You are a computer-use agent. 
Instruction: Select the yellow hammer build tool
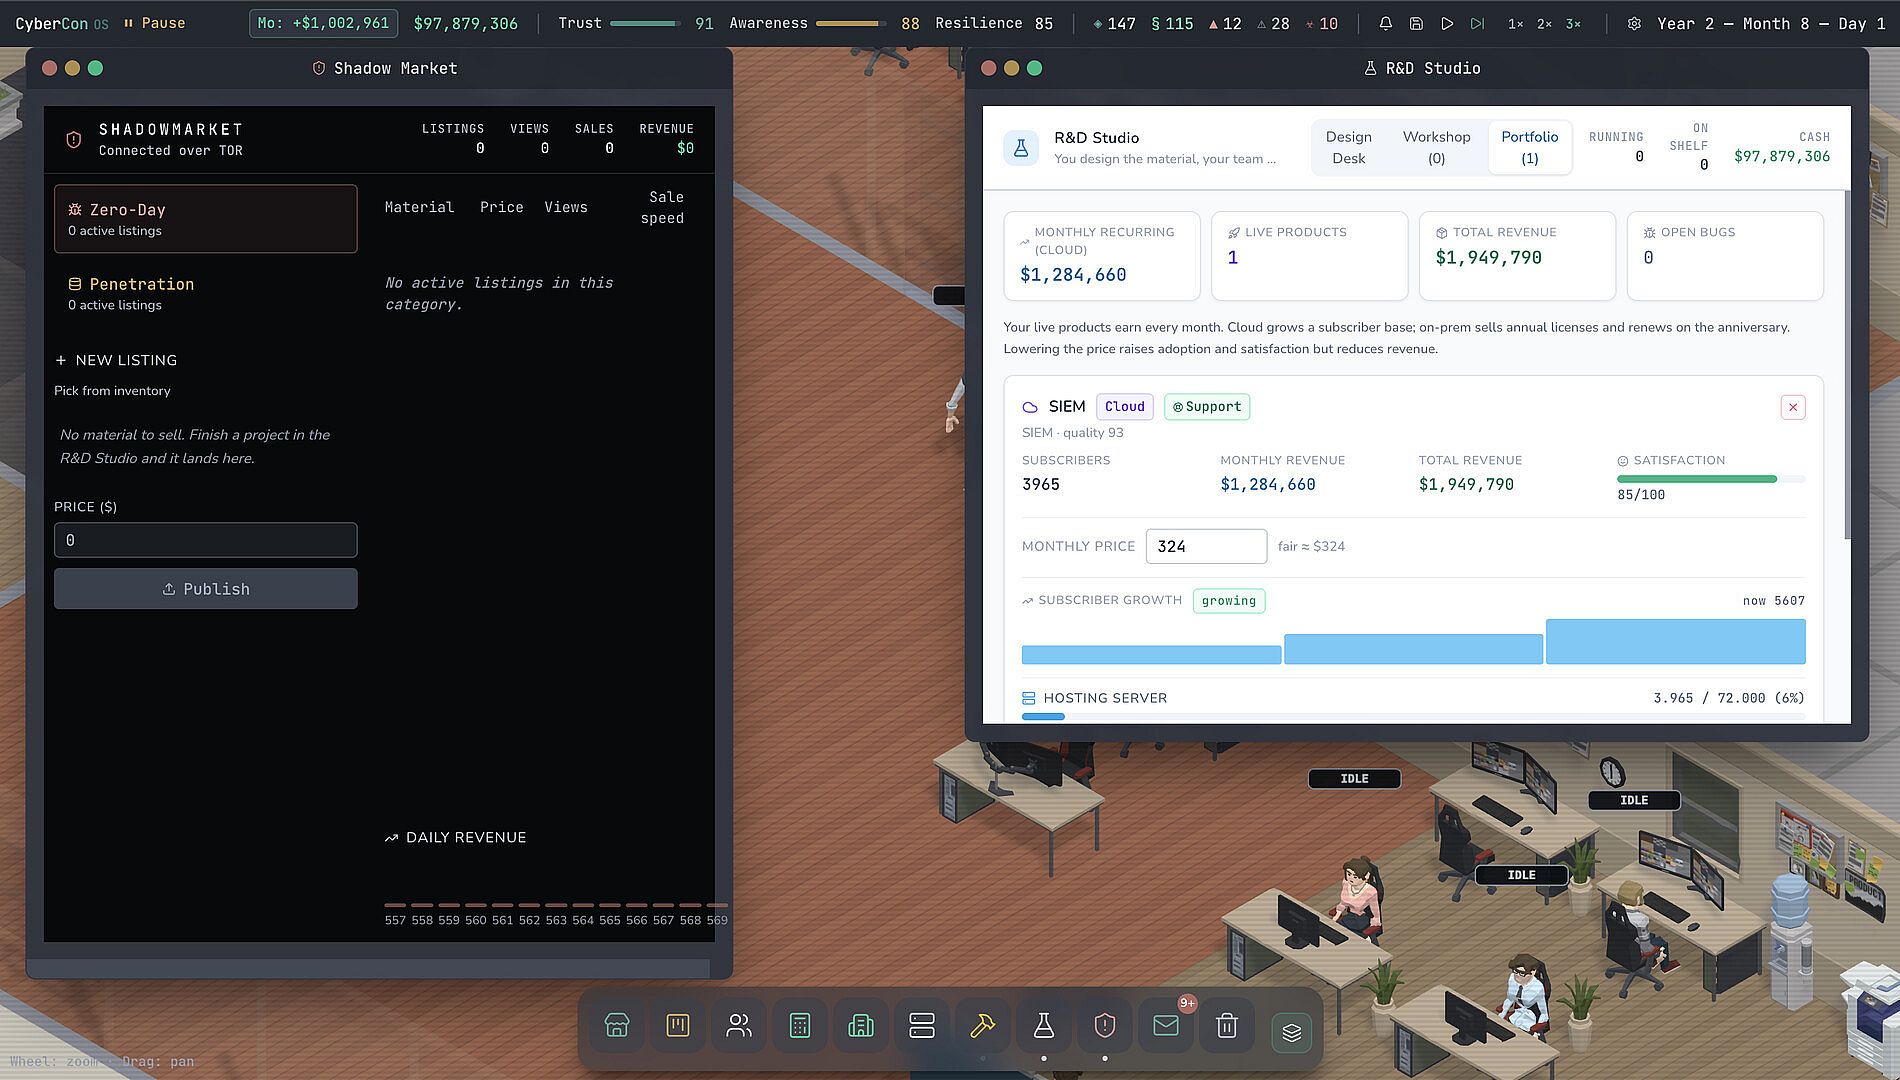click(983, 1026)
